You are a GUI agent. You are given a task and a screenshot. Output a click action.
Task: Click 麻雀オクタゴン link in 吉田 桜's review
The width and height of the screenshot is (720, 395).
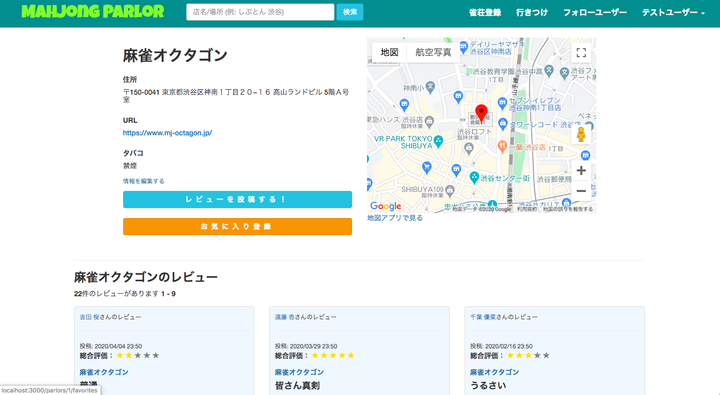[104, 372]
